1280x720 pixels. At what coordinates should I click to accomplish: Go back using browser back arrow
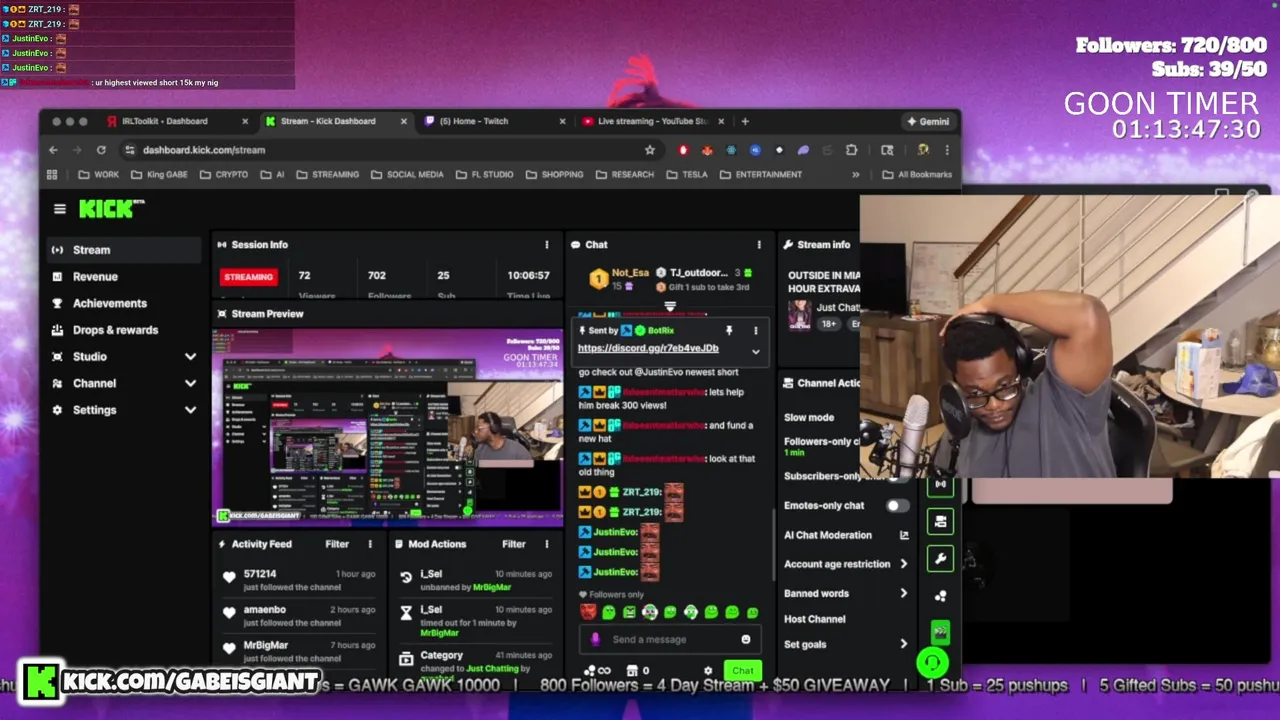pos(53,150)
